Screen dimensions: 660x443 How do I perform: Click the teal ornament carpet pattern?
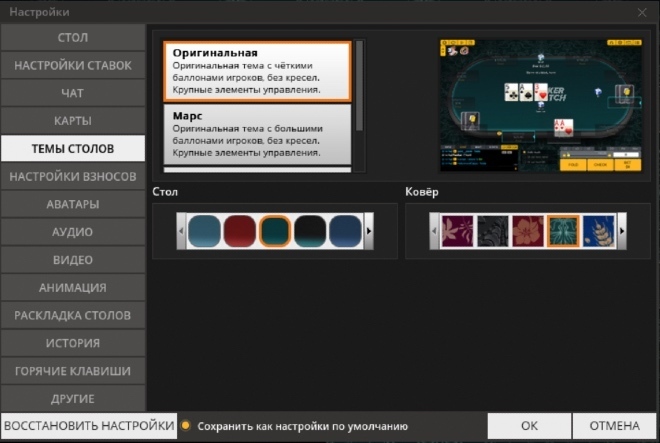coord(563,232)
